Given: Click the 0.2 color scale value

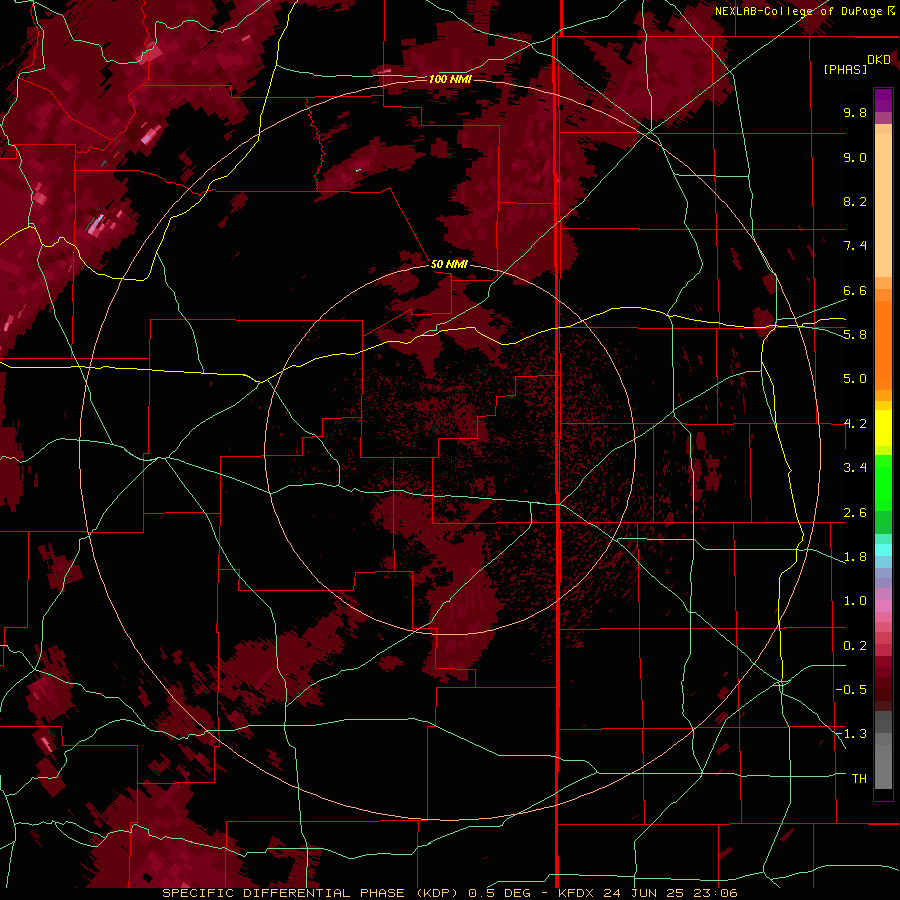Looking at the screenshot, I should [x=855, y=646].
